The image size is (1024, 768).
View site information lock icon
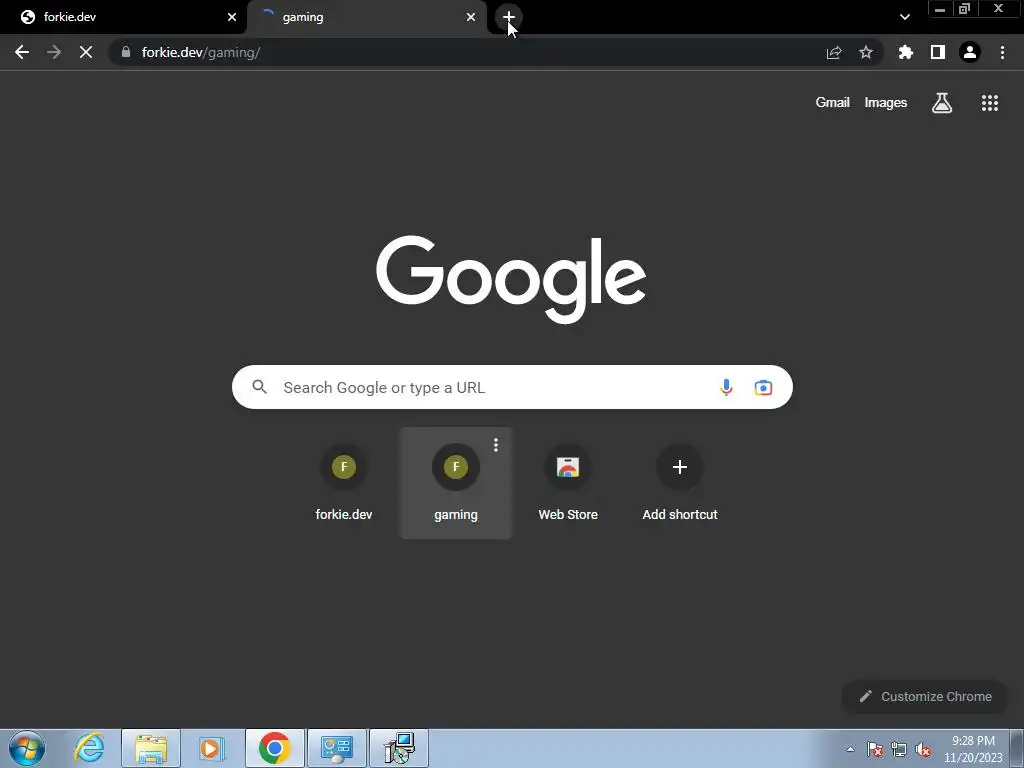pyautogui.click(x=126, y=52)
